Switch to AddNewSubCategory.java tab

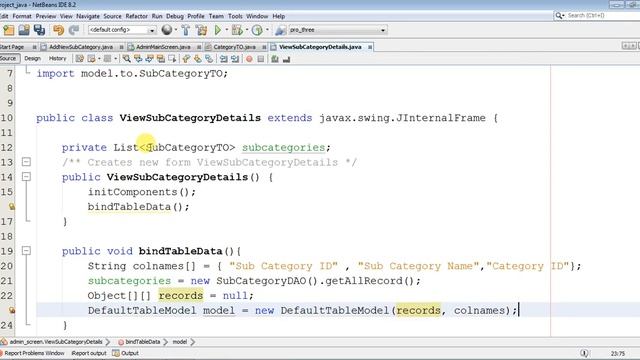pyautogui.click(x=81, y=47)
